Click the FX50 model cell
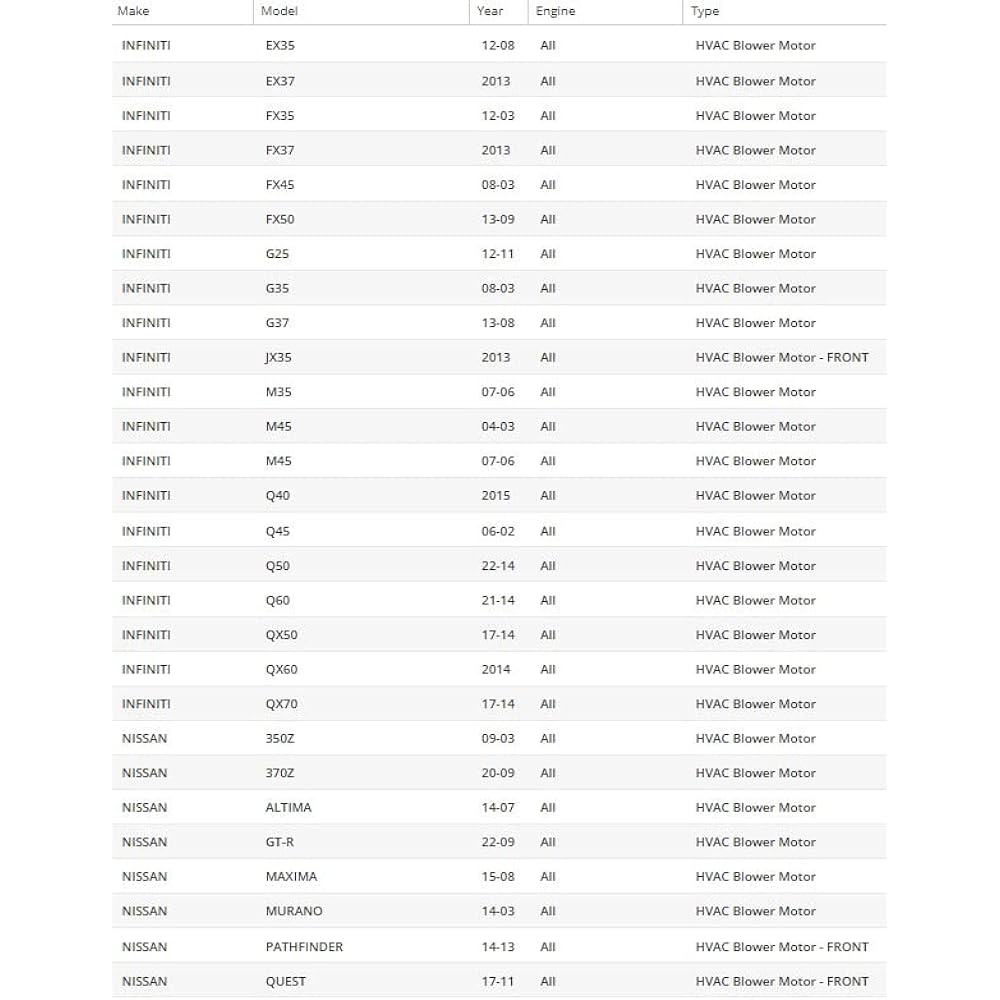 pos(280,219)
